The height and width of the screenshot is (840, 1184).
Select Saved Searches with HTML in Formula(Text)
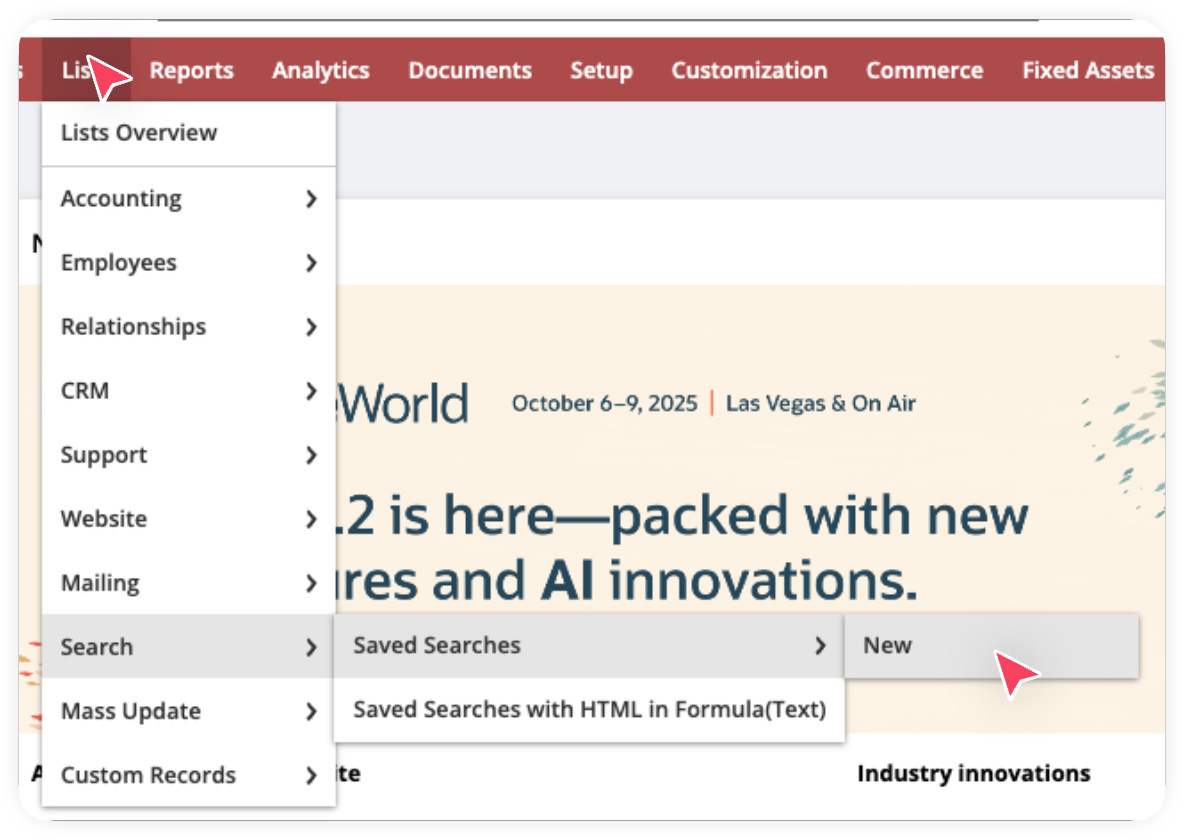588,709
